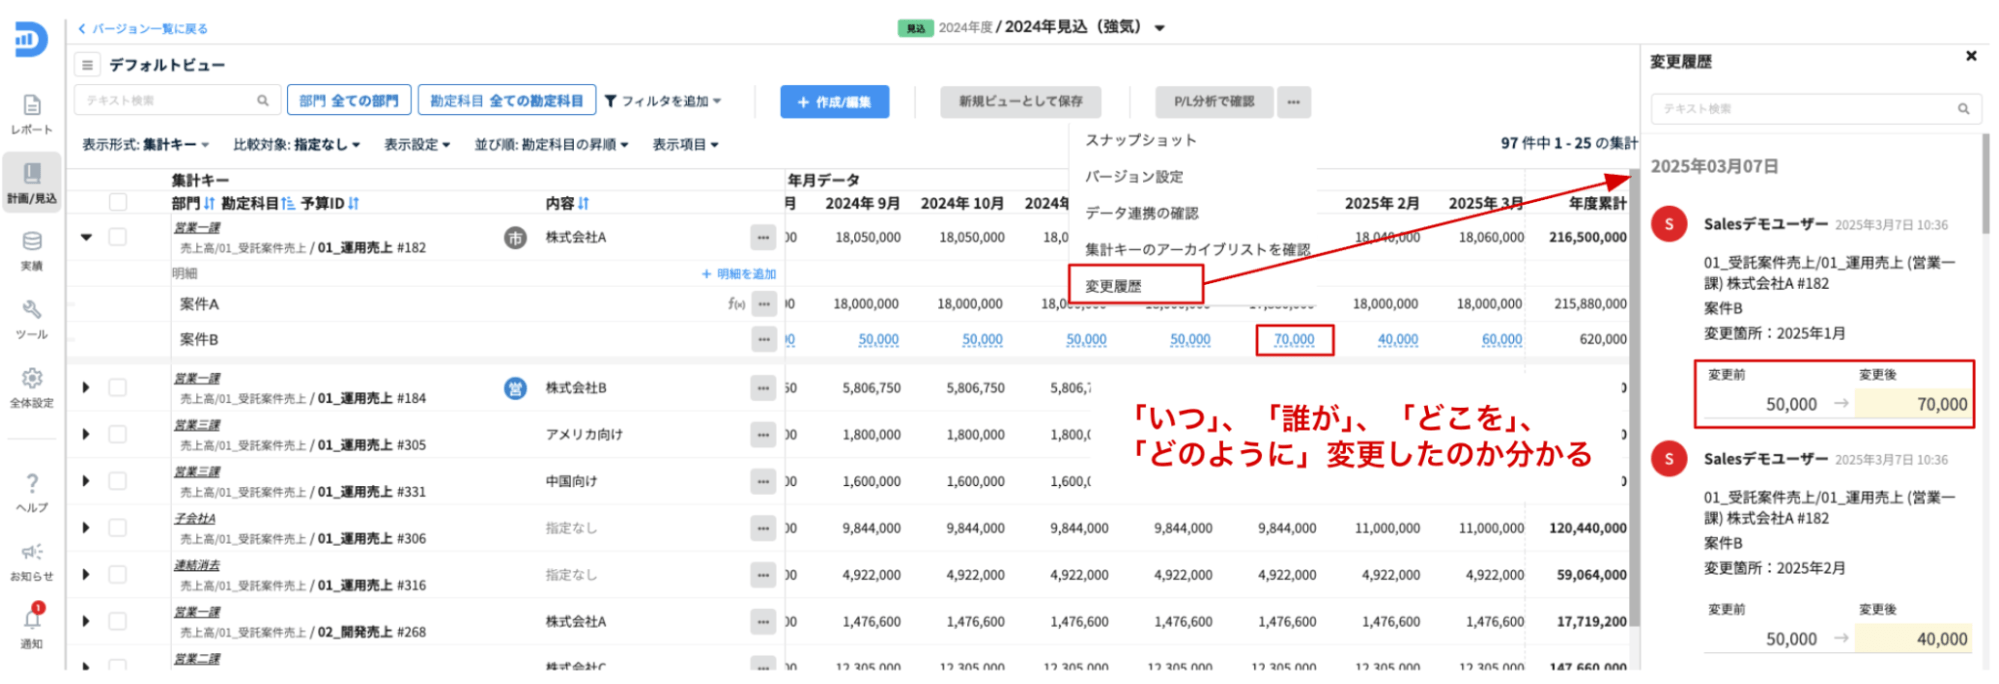The width and height of the screenshot is (1999, 684).
Task: Click the table's vertical scrollbar
Action: point(1634,400)
